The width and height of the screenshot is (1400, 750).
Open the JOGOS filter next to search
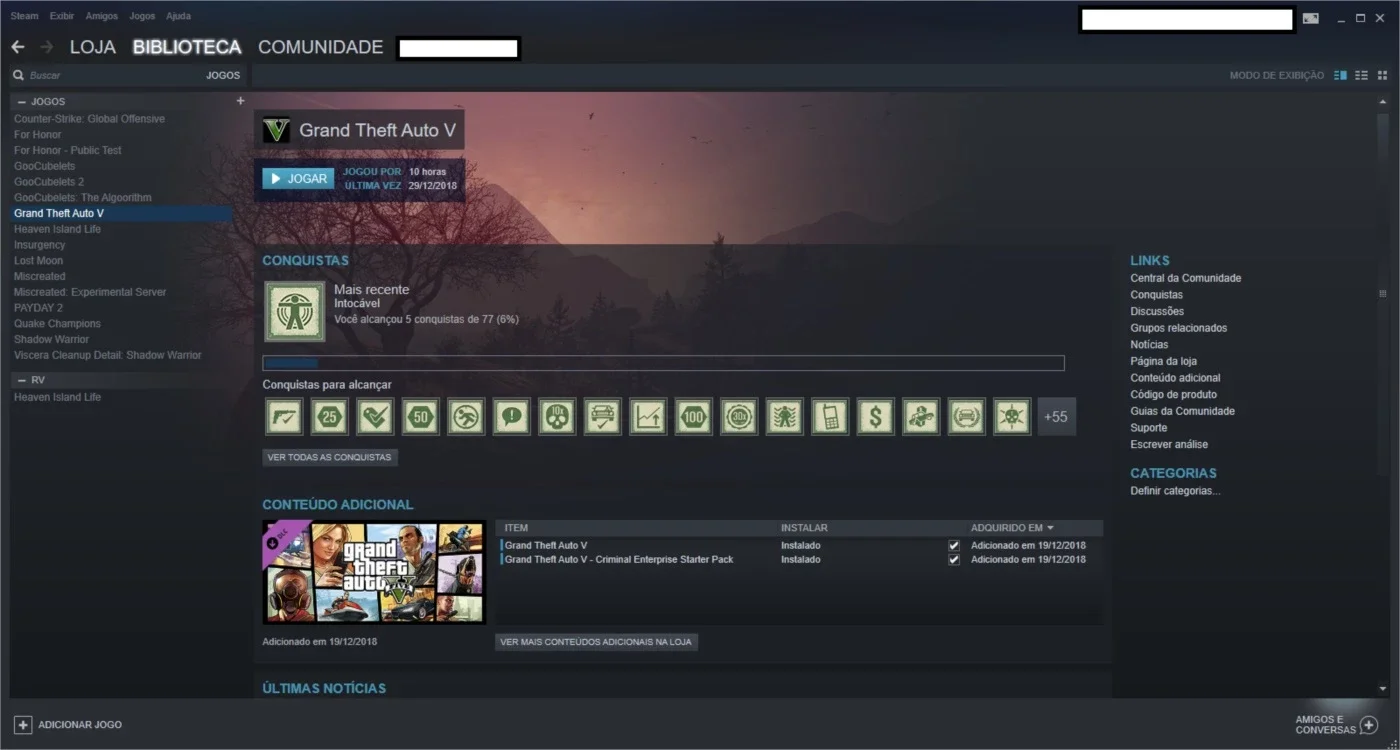[223, 75]
